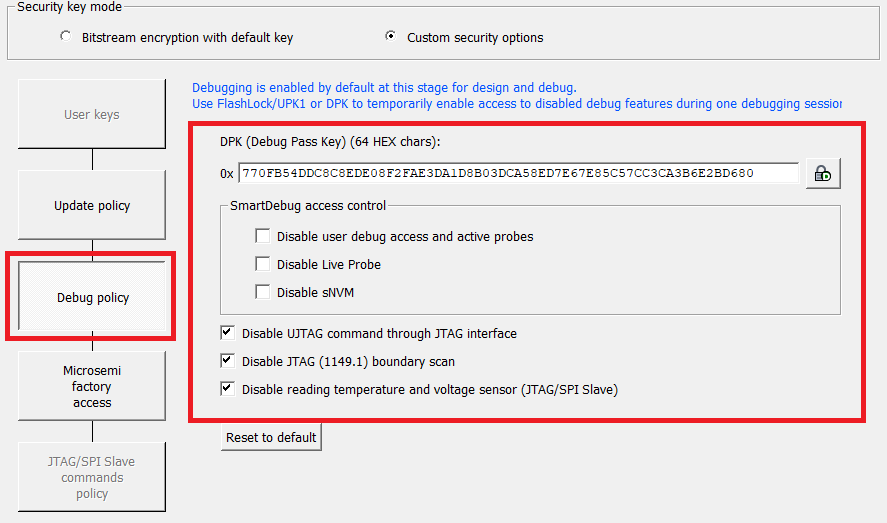
Task: Switch to the Update policy step
Action: pyautogui.click(x=92, y=206)
